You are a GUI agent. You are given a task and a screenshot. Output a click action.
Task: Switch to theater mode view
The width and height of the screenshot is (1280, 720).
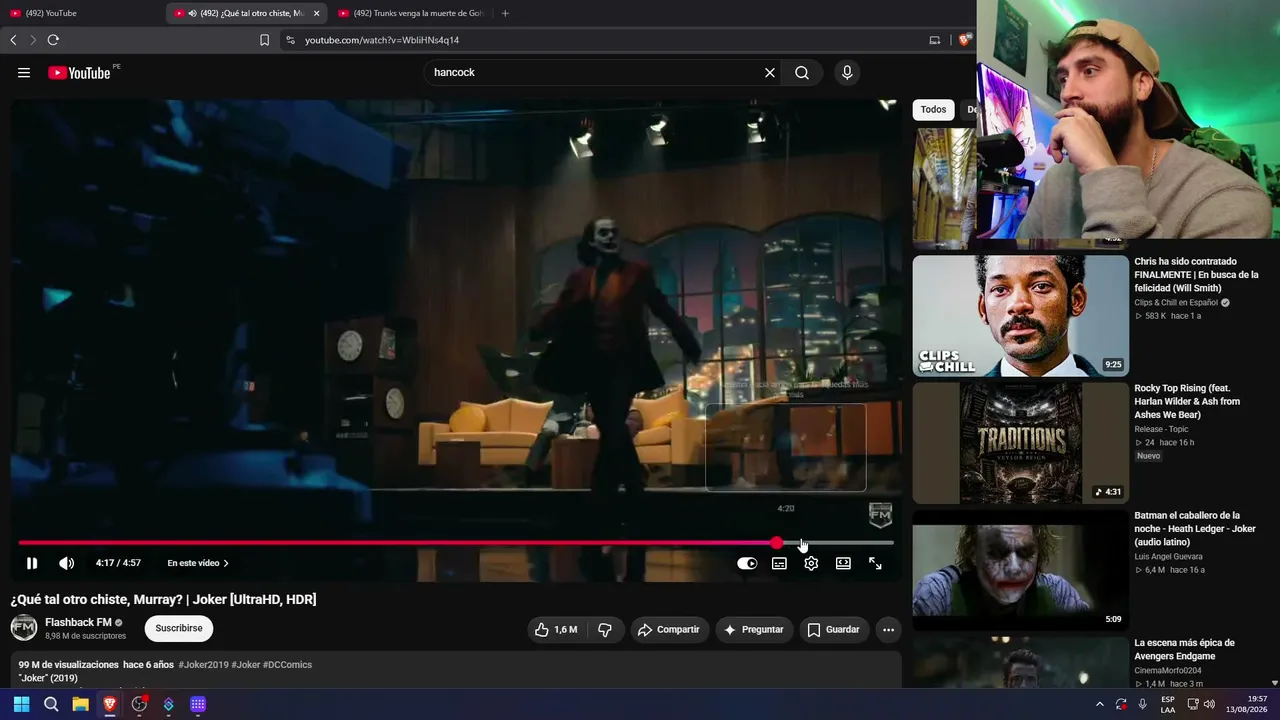pos(843,564)
